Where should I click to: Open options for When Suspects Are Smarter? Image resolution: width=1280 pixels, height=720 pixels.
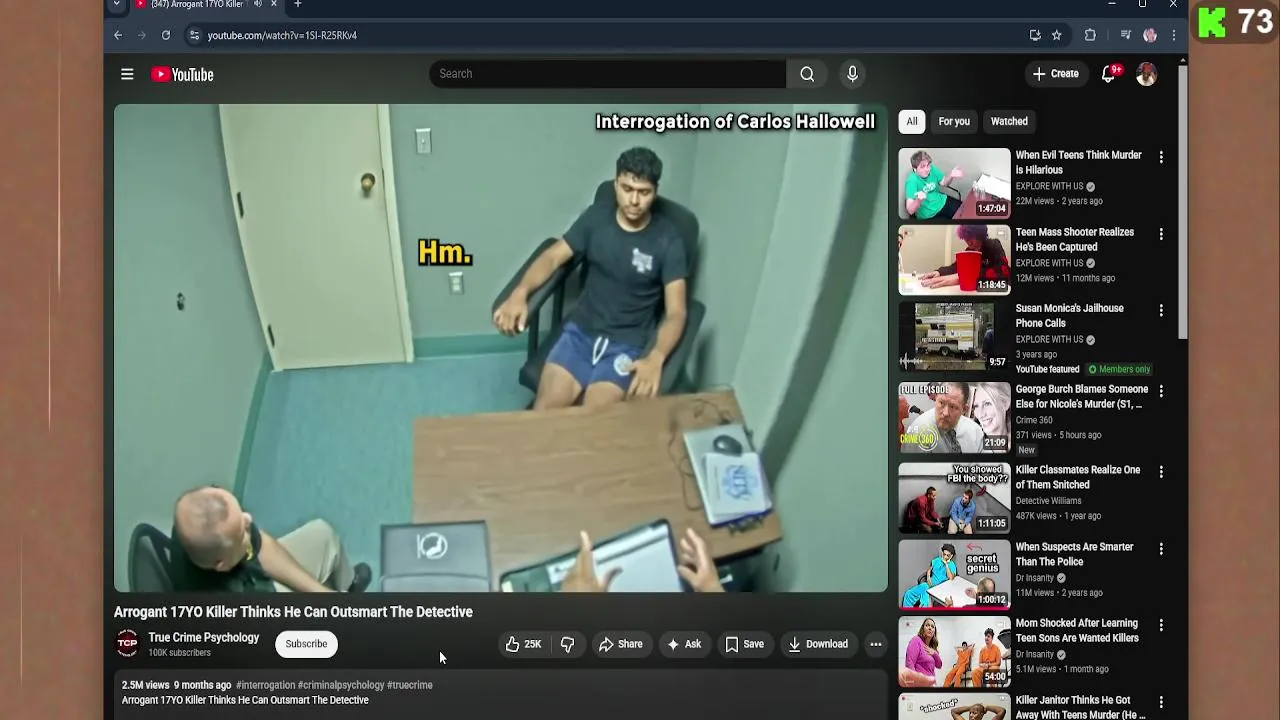(x=1161, y=549)
